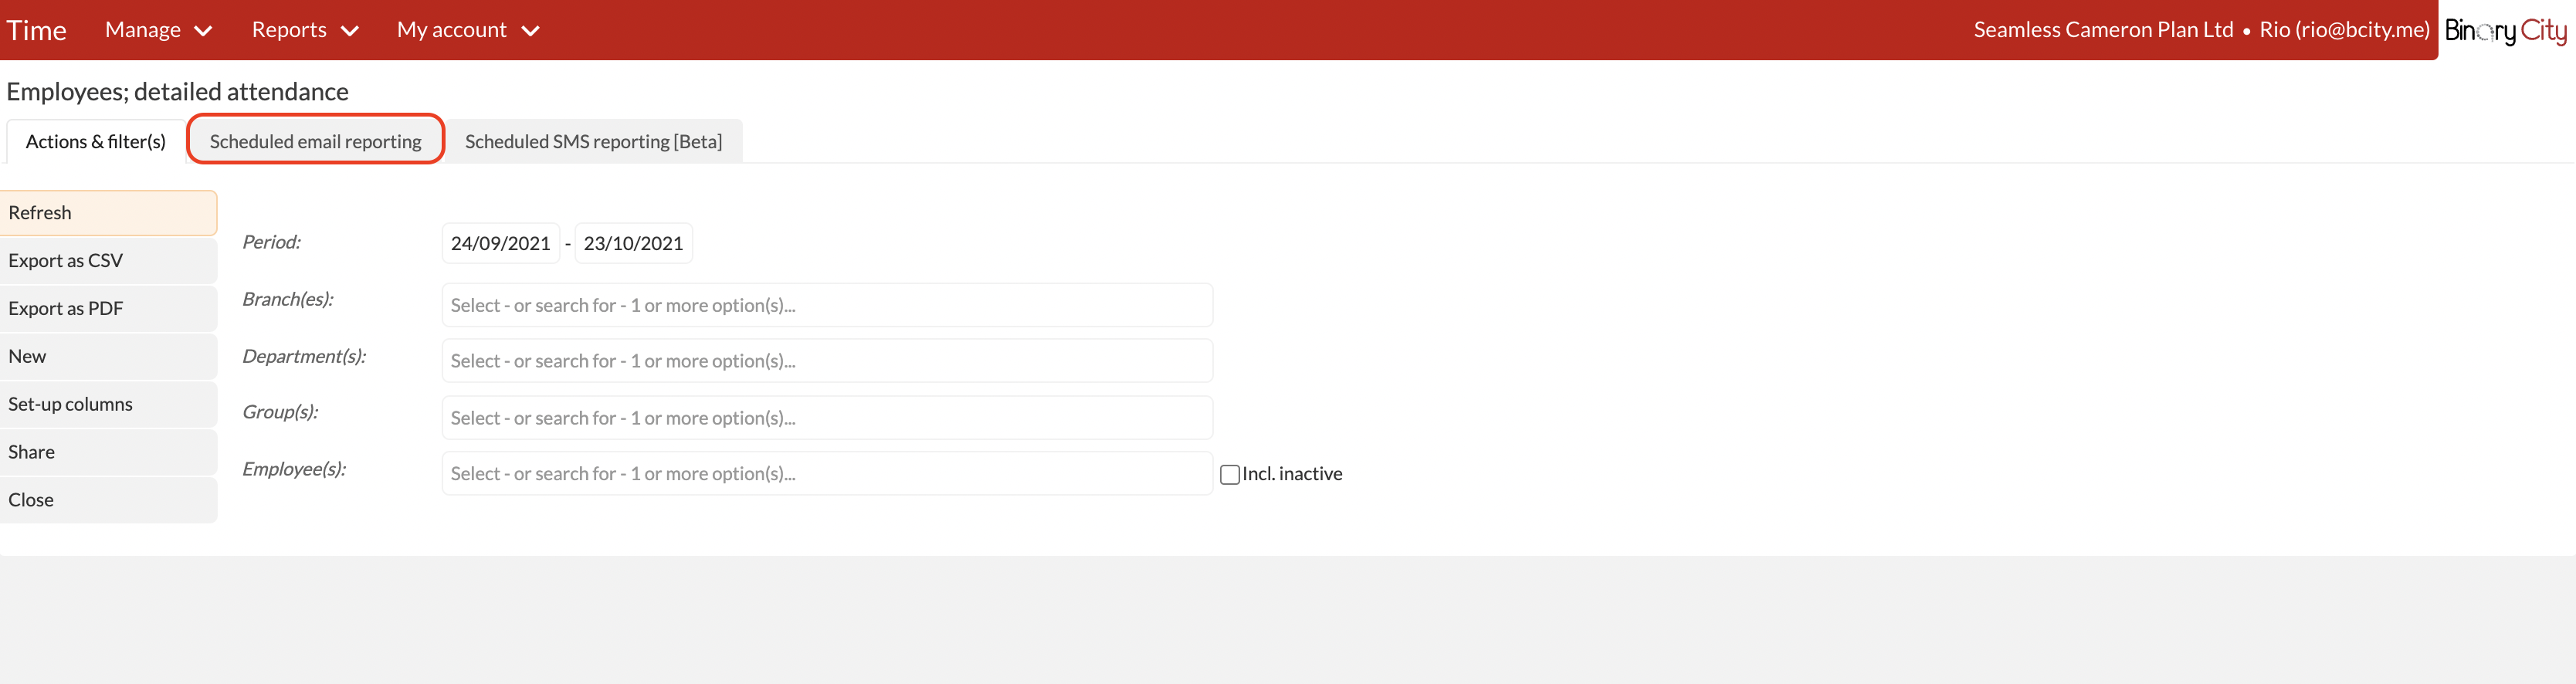Select the period end date field
This screenshot has width=2576, height=684.
[633, 243]
